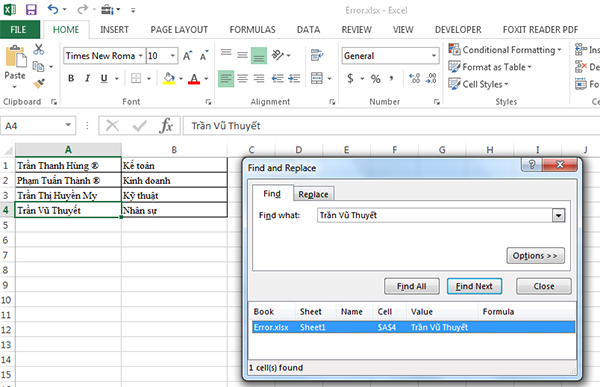Open the font size dropdown

tap(173, 56)
